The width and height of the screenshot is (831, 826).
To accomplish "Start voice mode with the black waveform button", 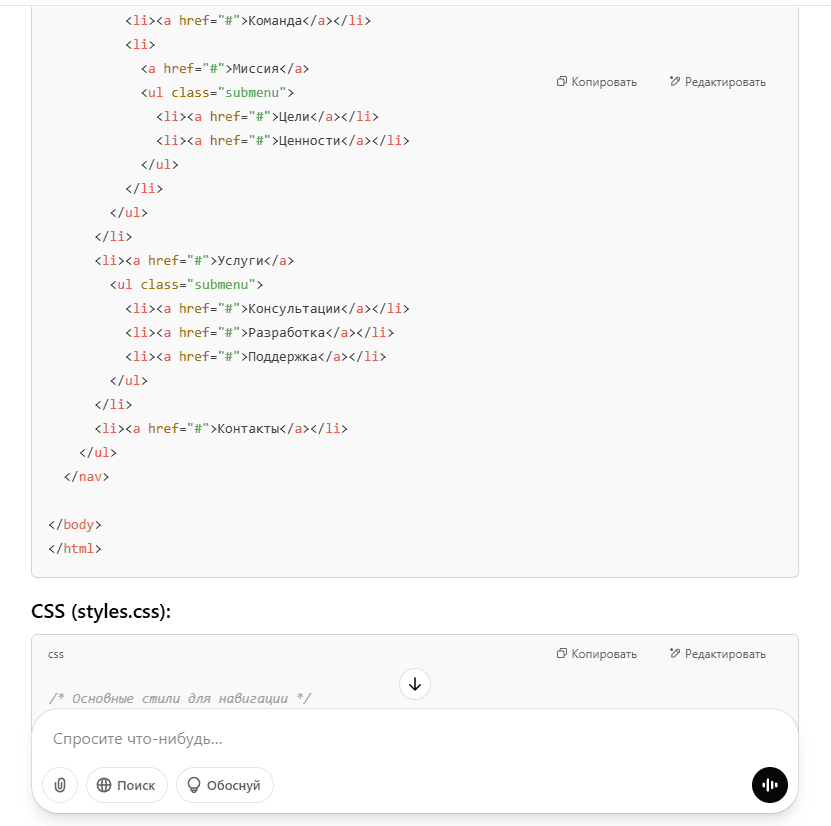I will click(770, 785).
